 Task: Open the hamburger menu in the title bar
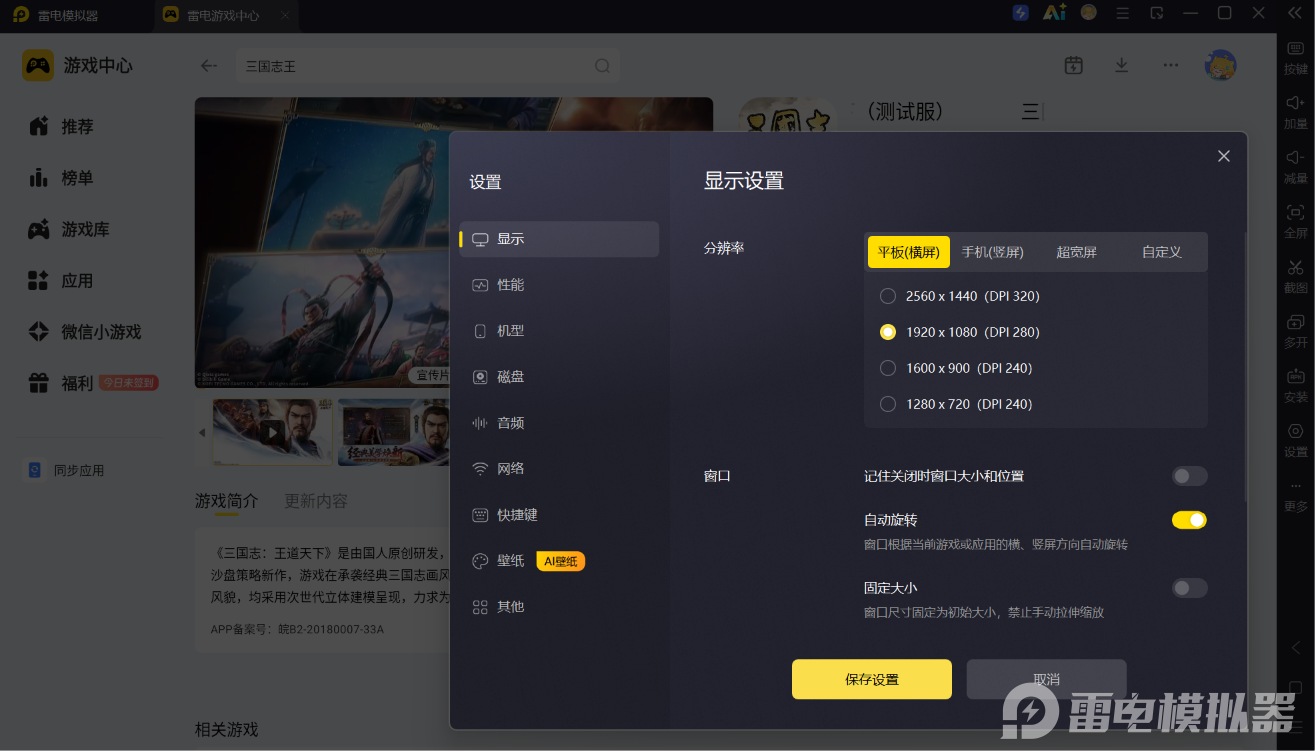click(x=1123, y=13)
